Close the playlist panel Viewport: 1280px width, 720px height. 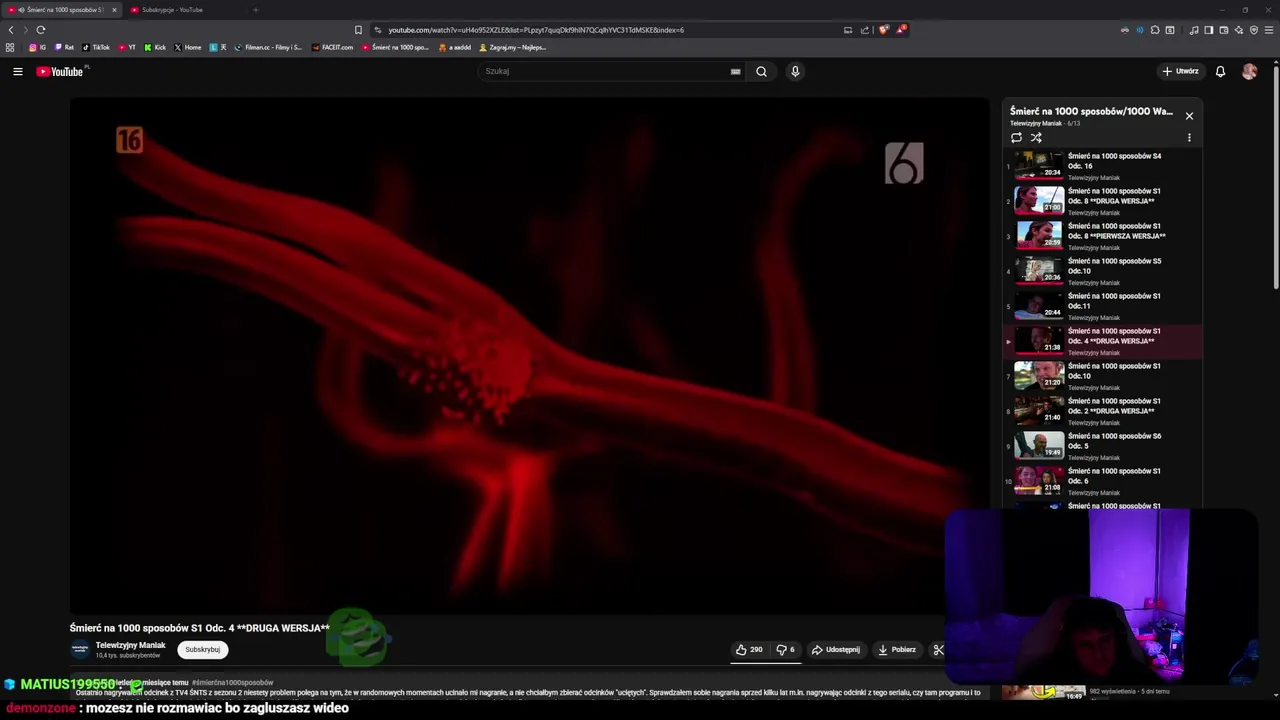[x=1189, y=116]
